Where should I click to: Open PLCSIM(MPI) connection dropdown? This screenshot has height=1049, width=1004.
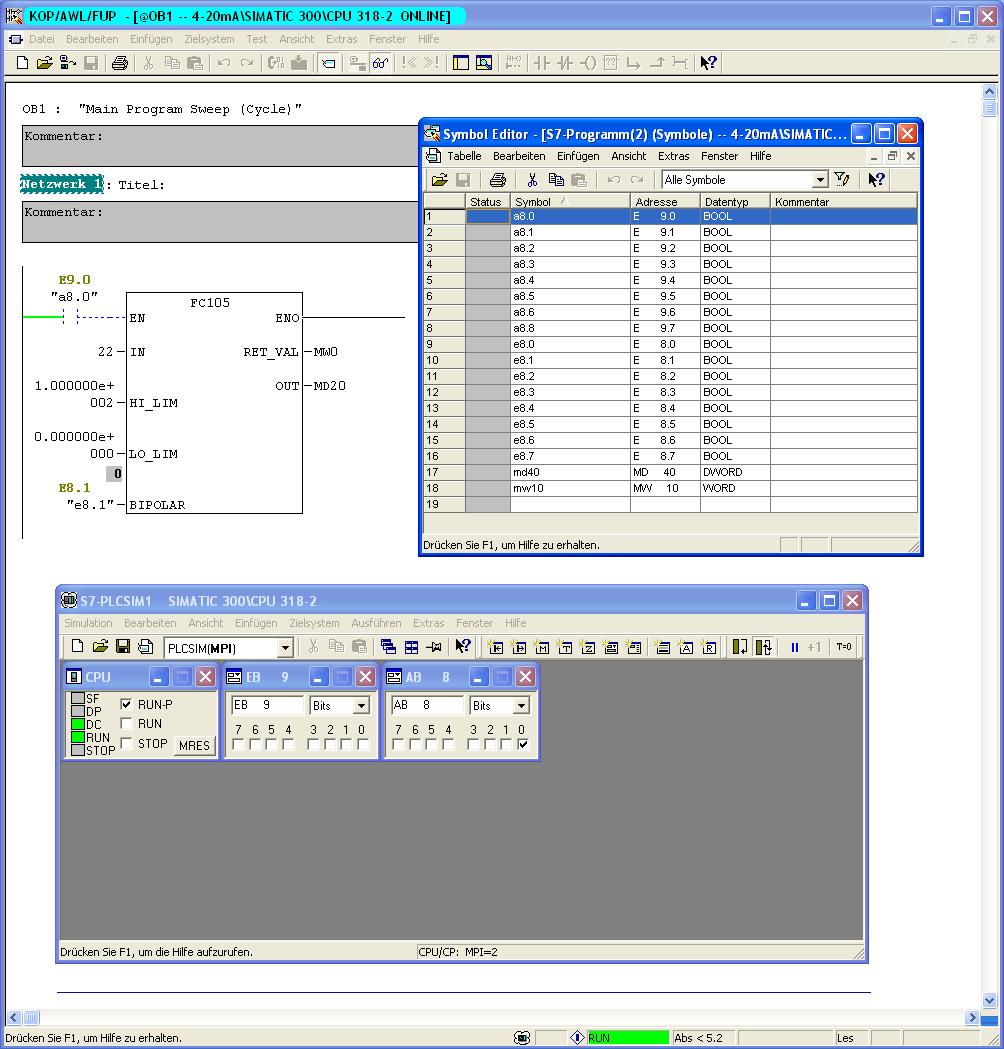coord(285,648)
